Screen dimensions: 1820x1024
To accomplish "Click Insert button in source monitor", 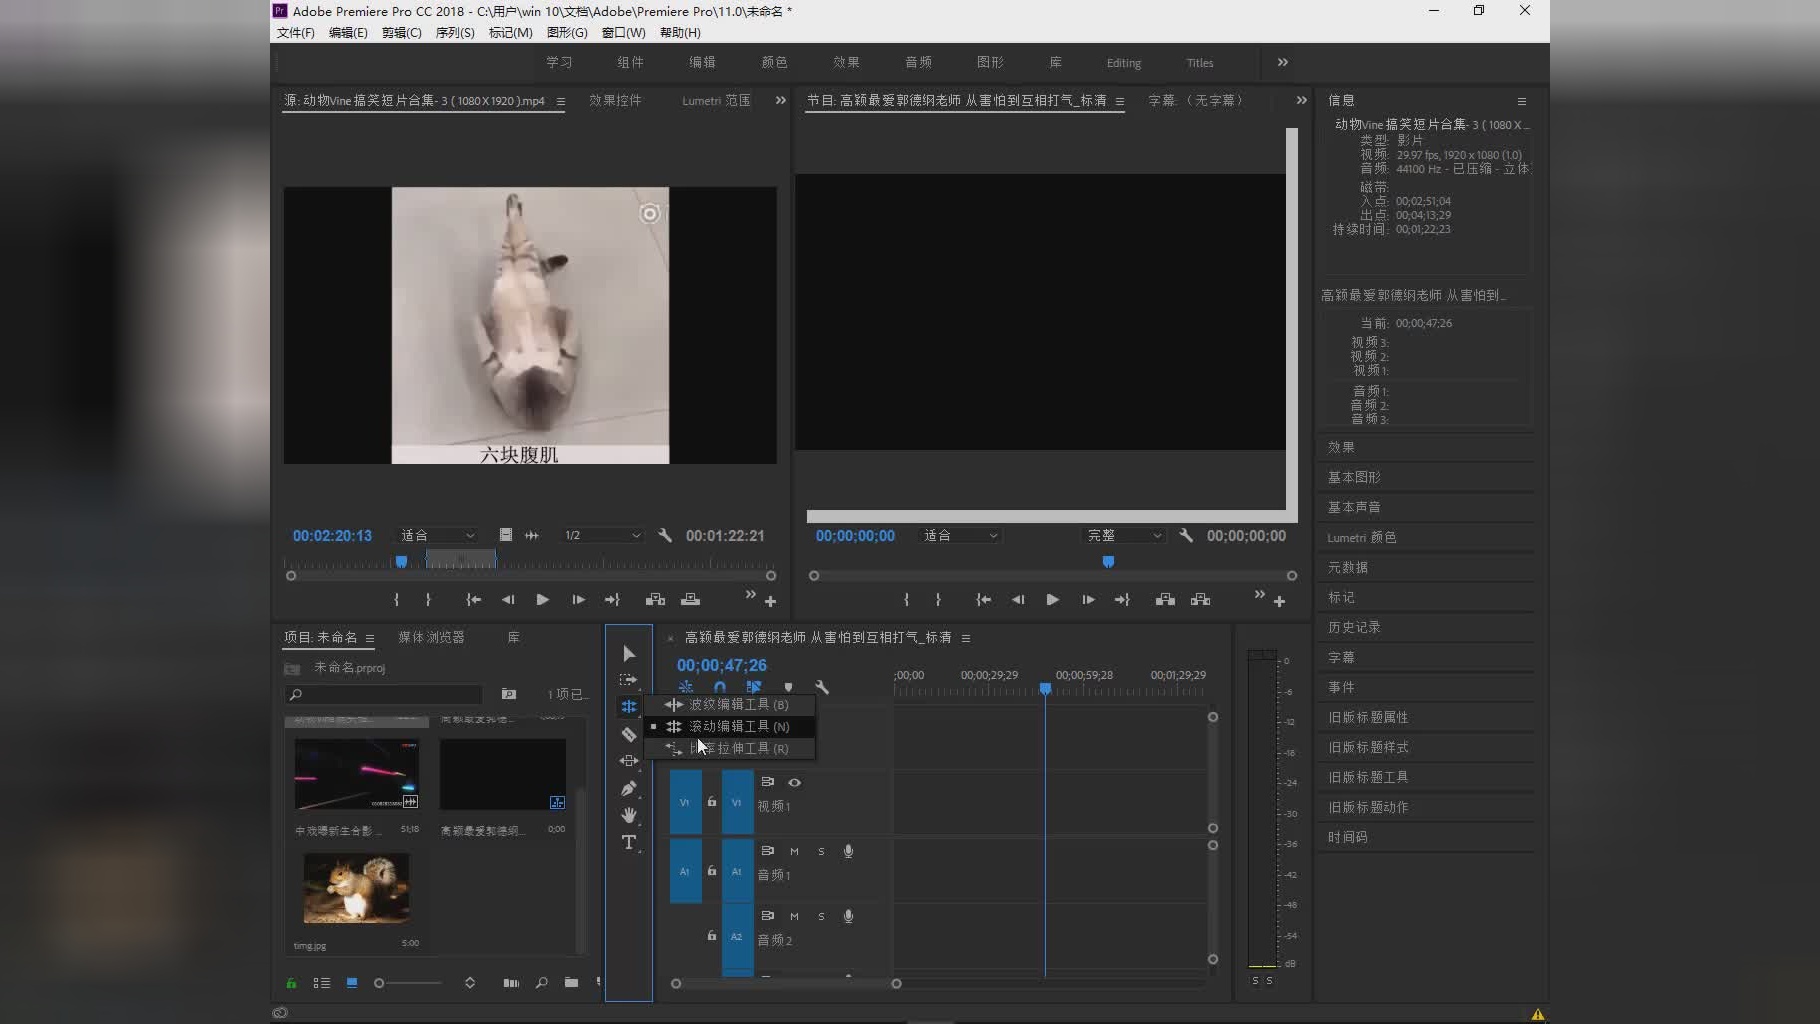I will (x=655, y=599).
